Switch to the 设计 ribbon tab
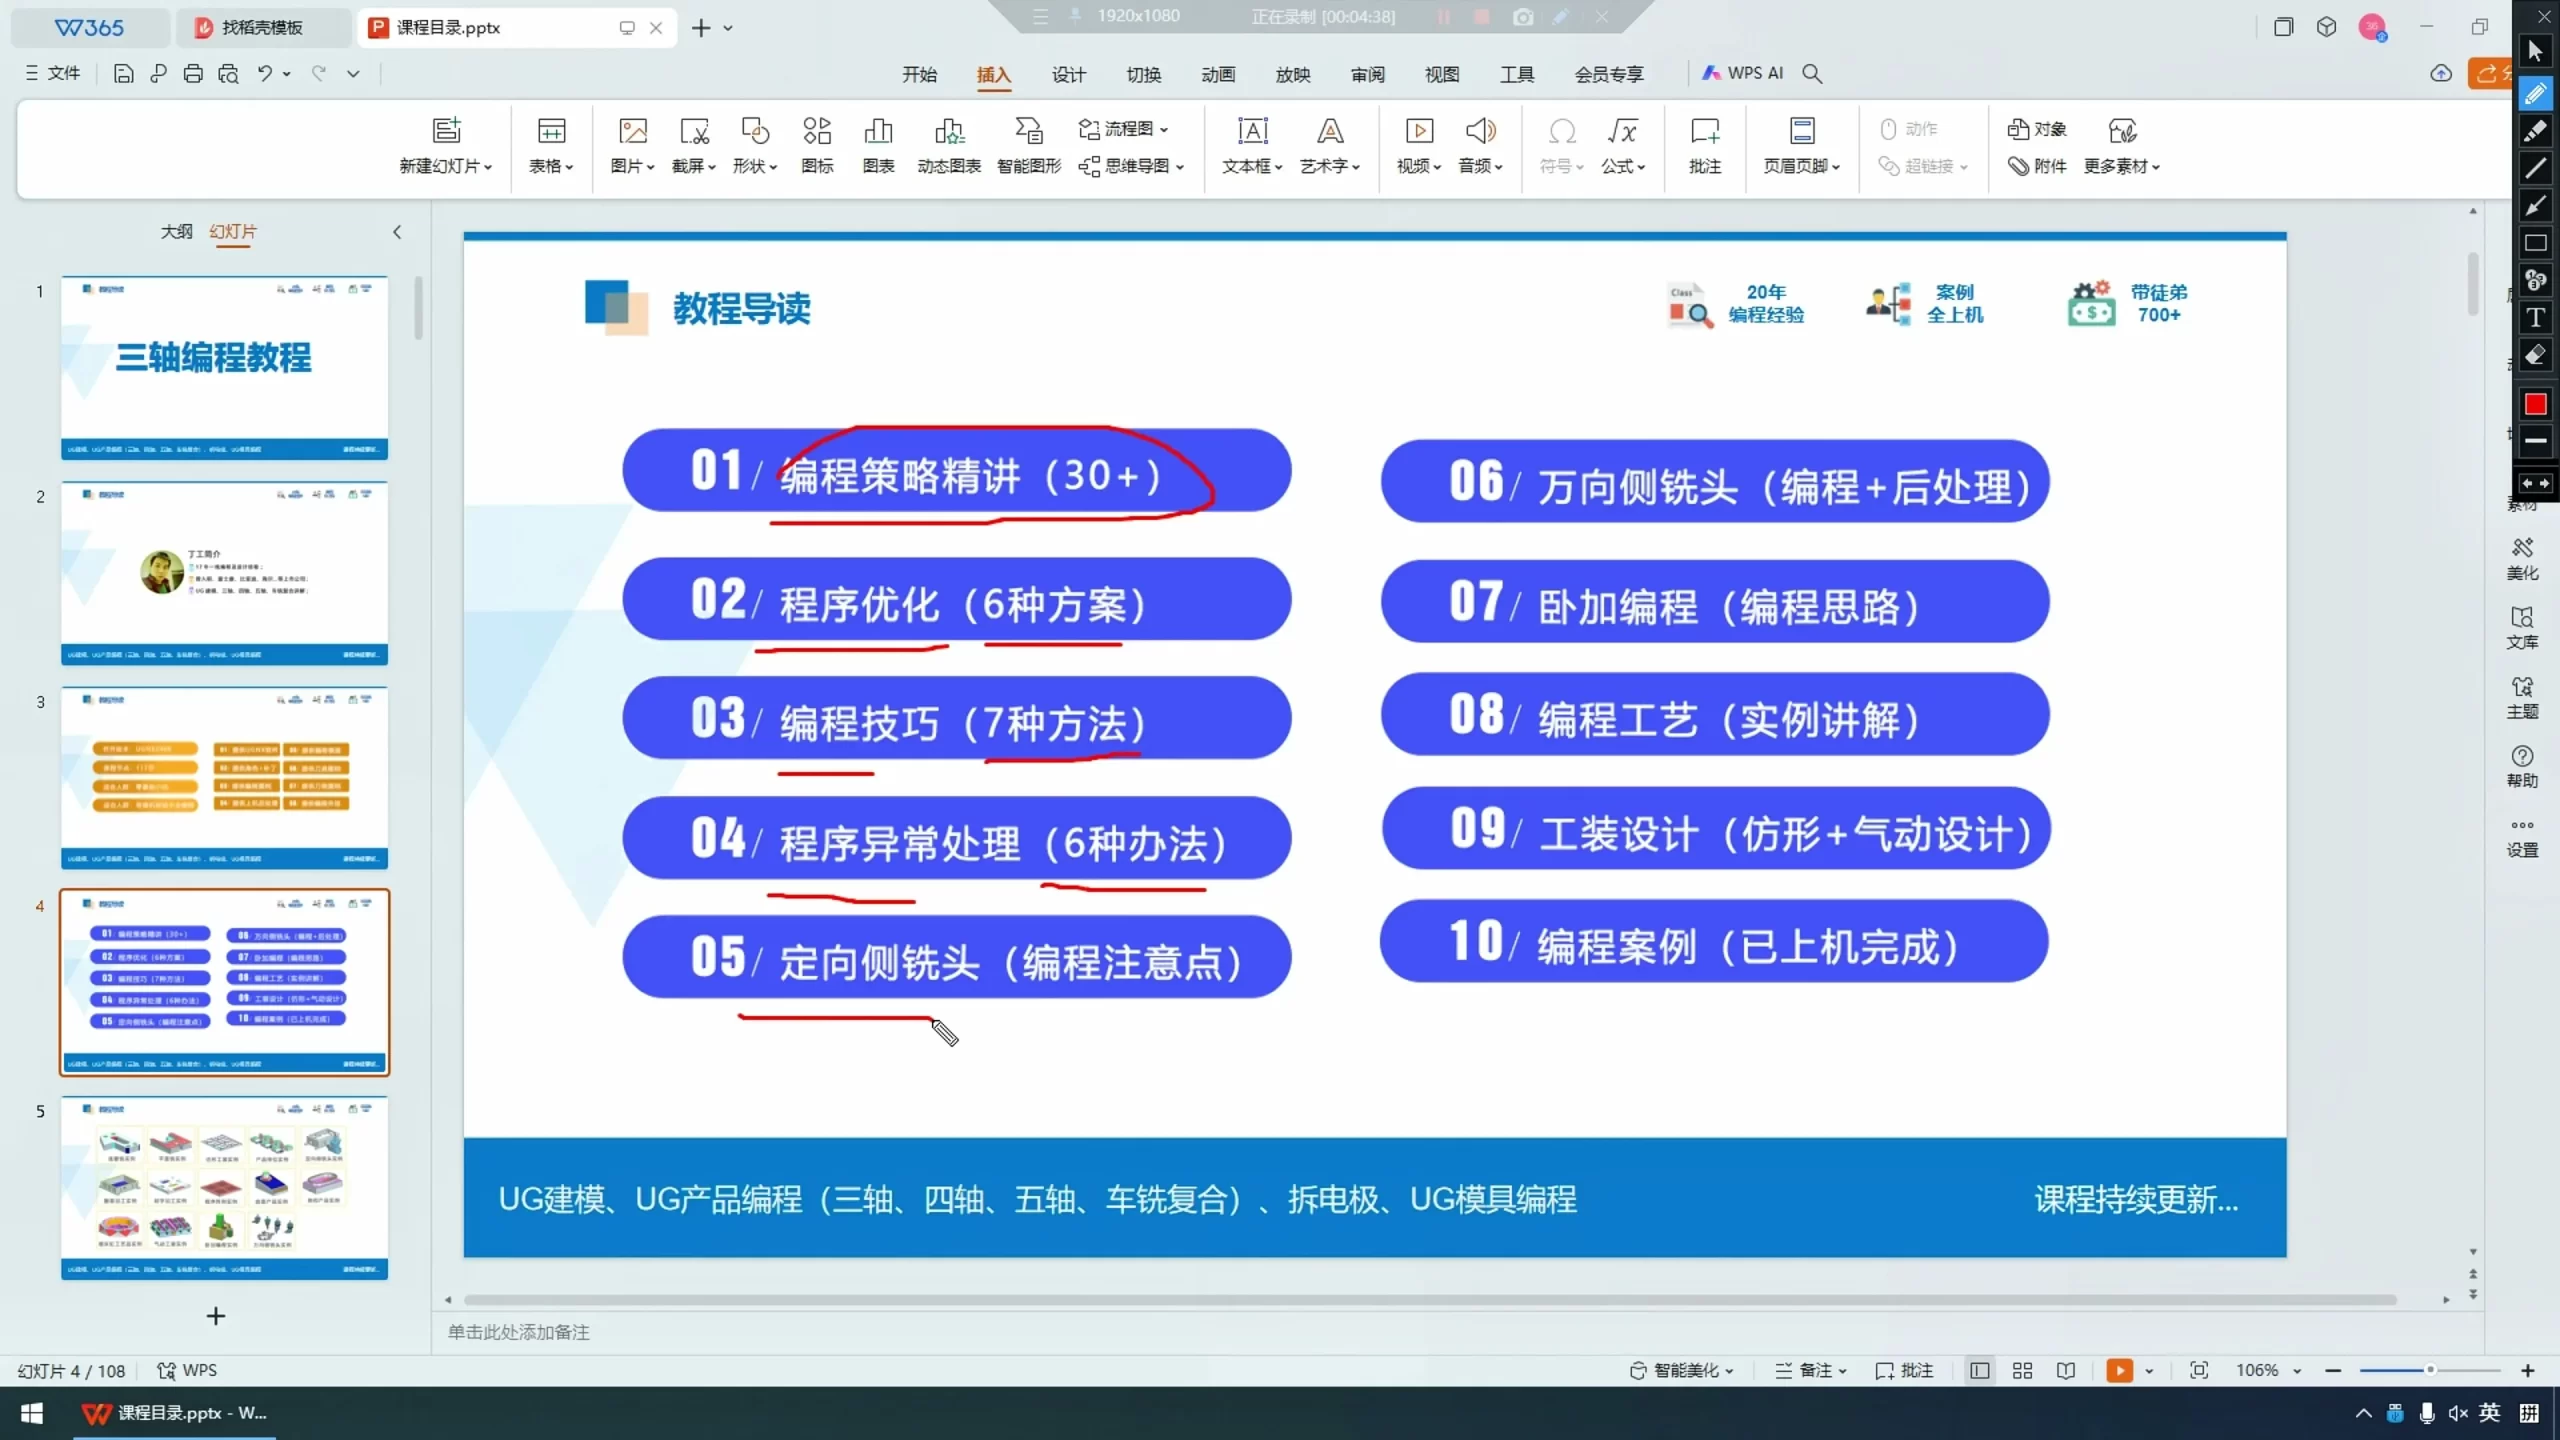 point(1066,74)
